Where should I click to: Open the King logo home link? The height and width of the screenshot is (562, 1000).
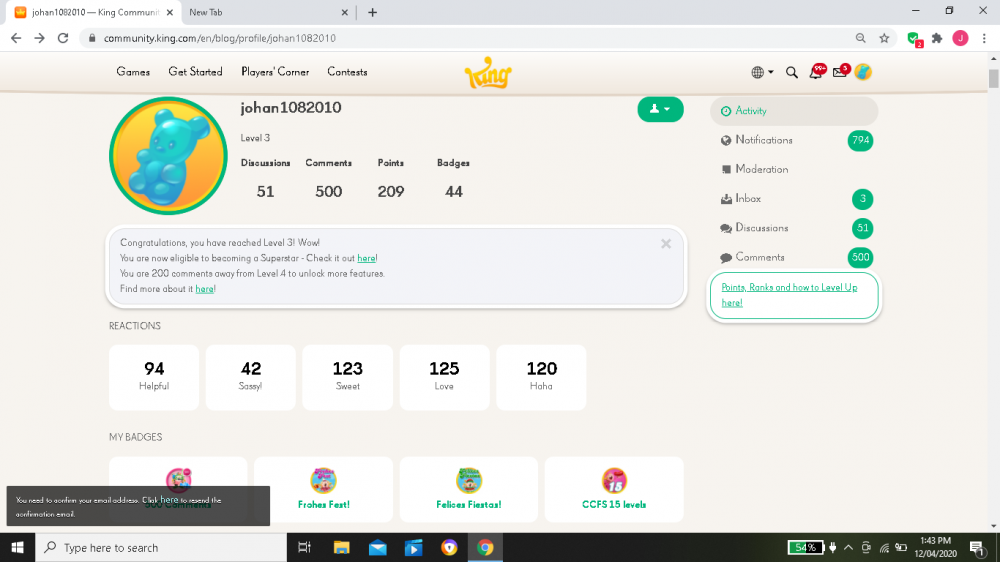point(488,73)
